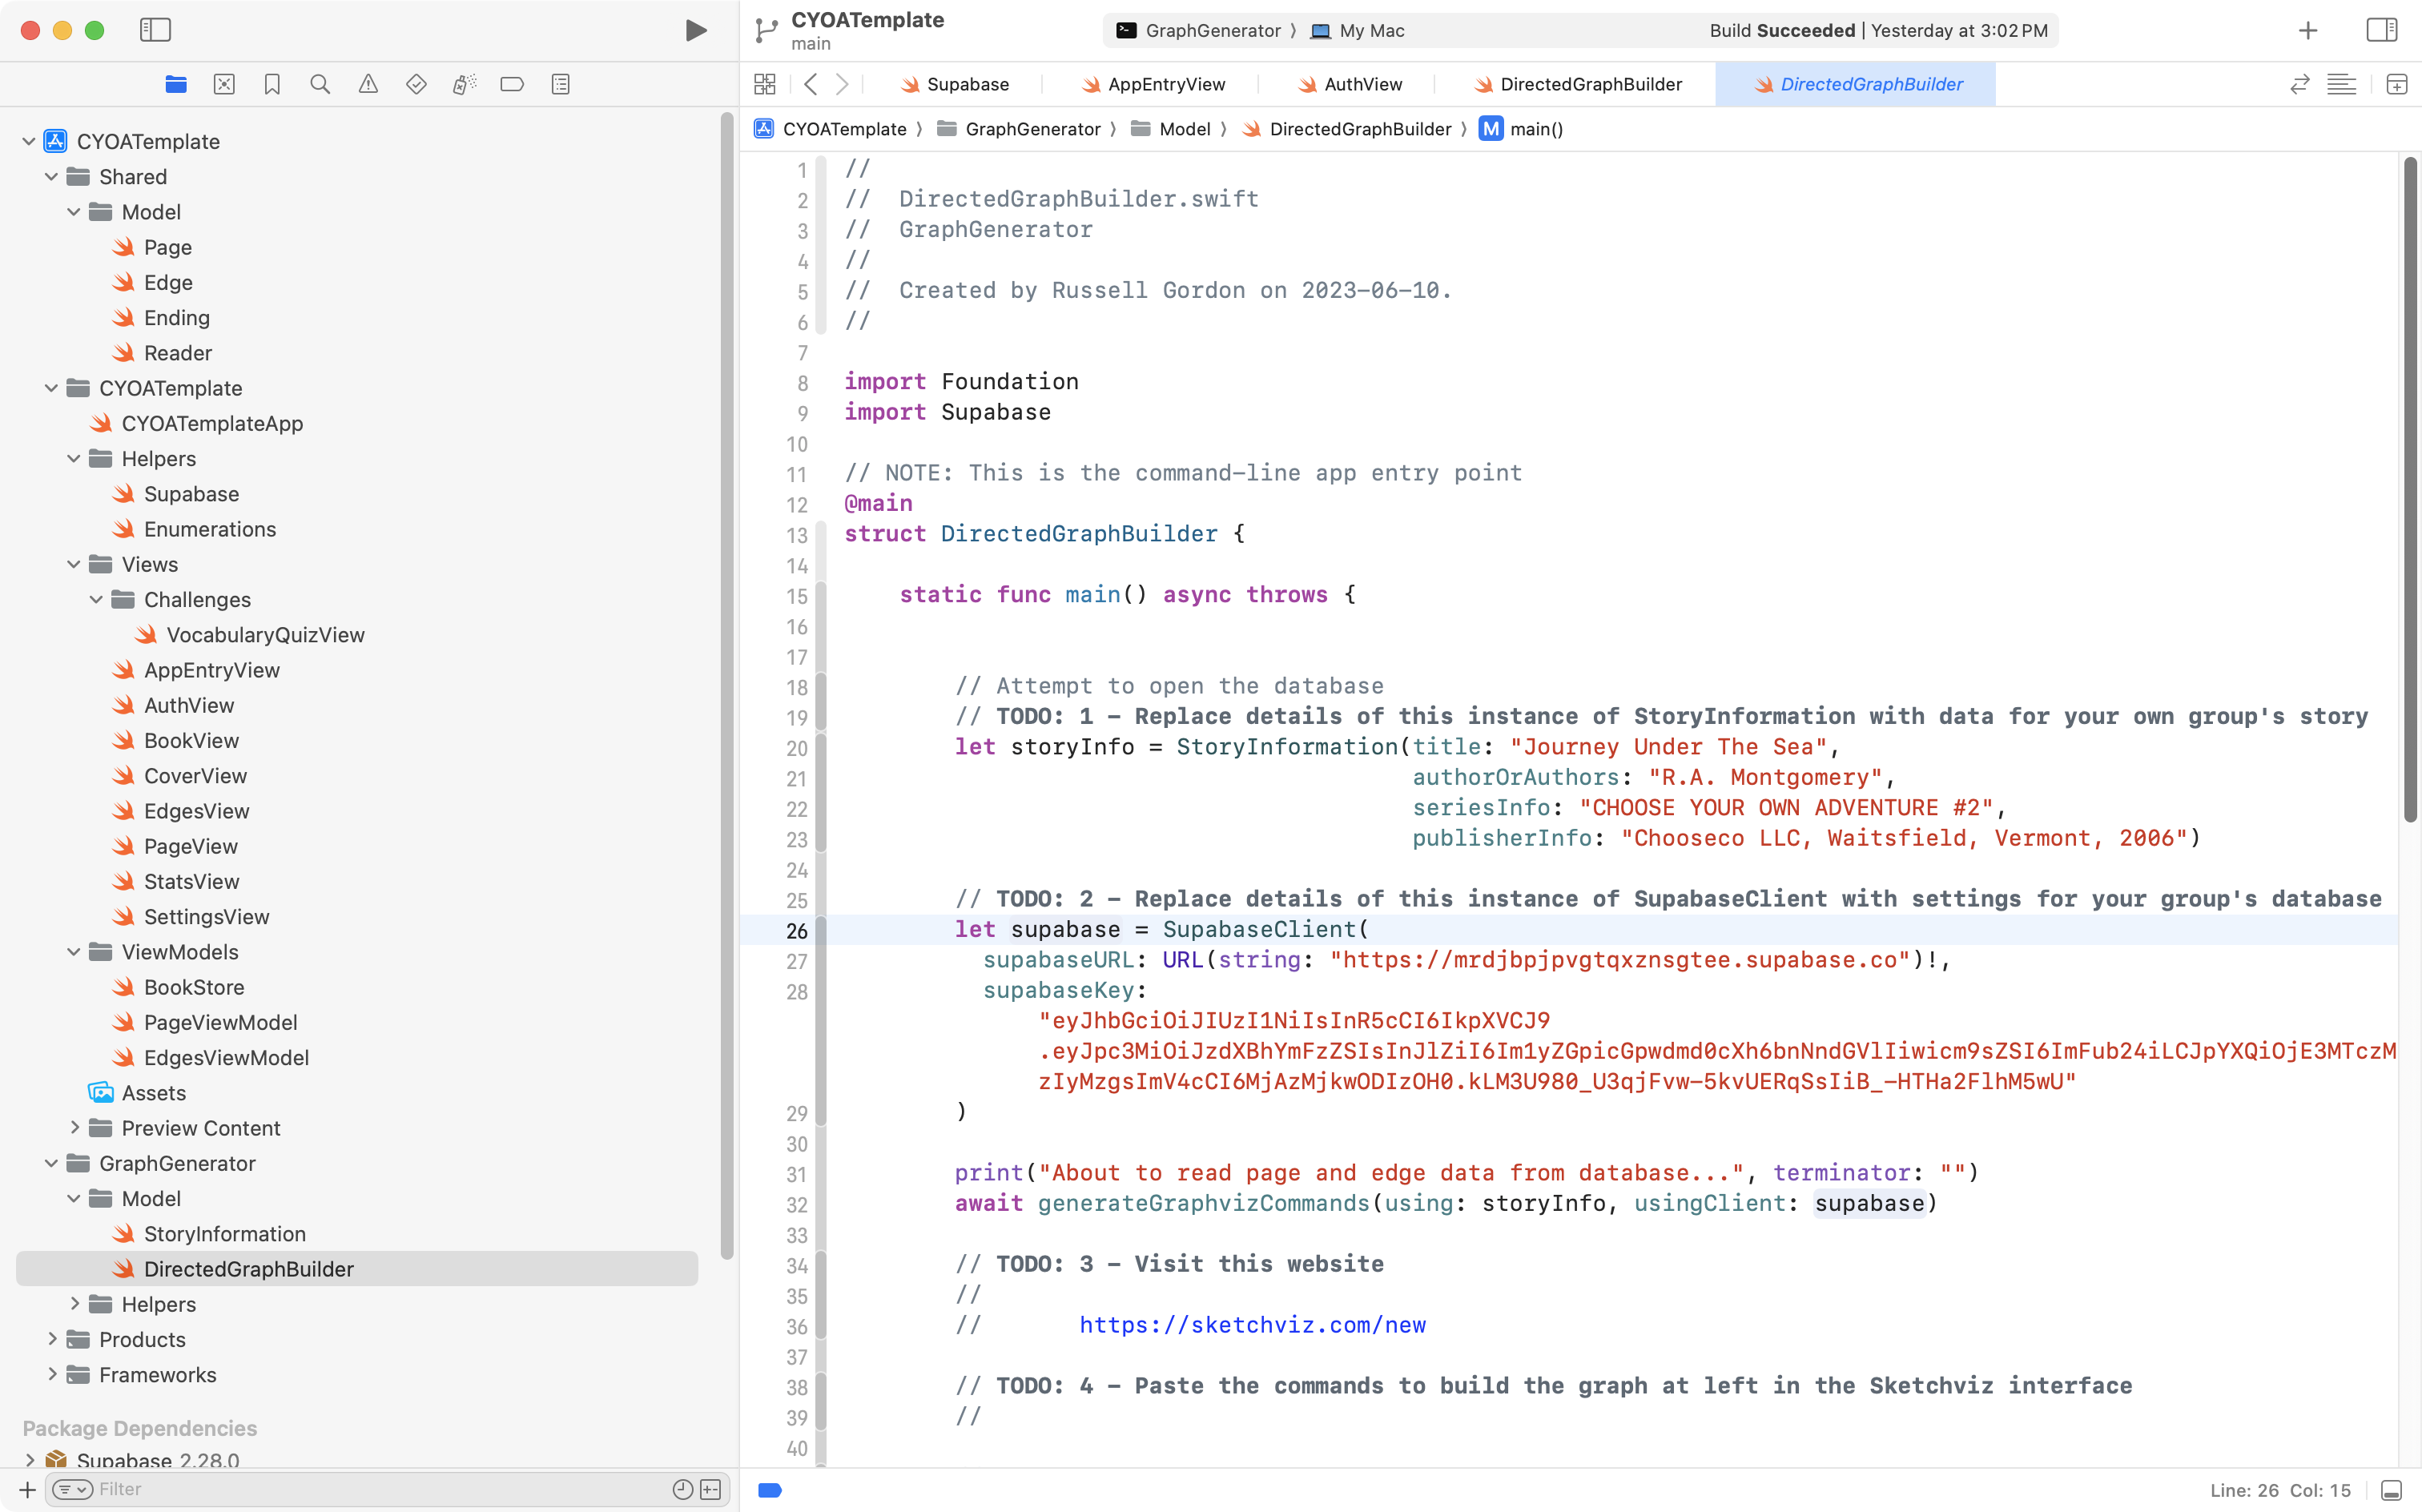Viewport: 2422px width, 1512px height.
Task: Add editor on right icon
Action: click(2397, 84)
